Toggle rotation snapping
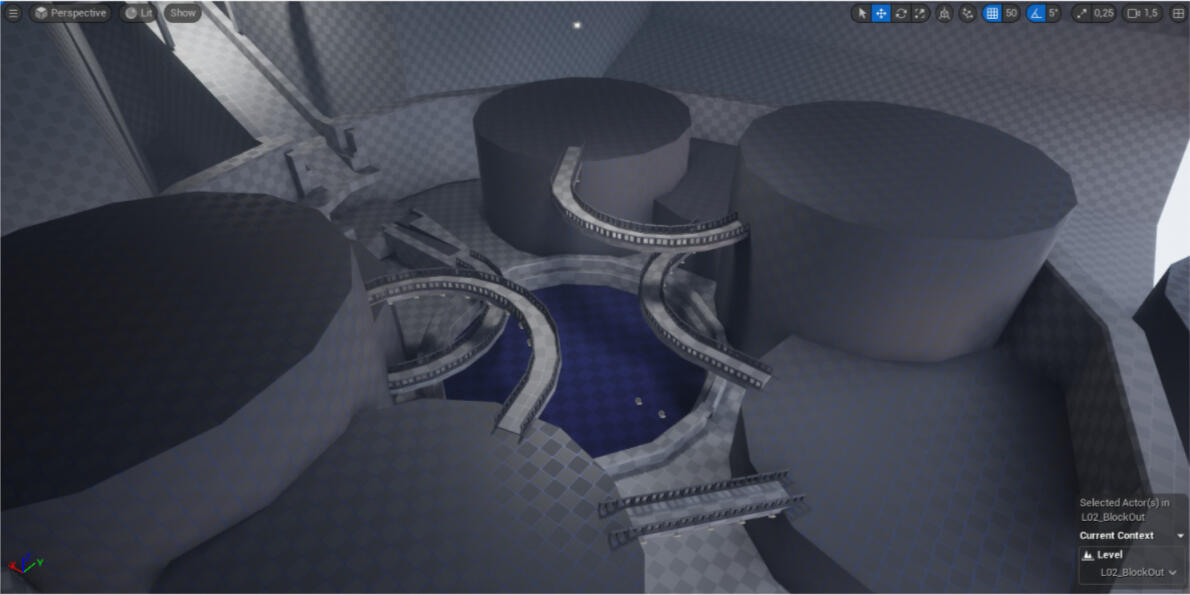The height and width of the screenshot is (595, 1190). point(1033,13)
